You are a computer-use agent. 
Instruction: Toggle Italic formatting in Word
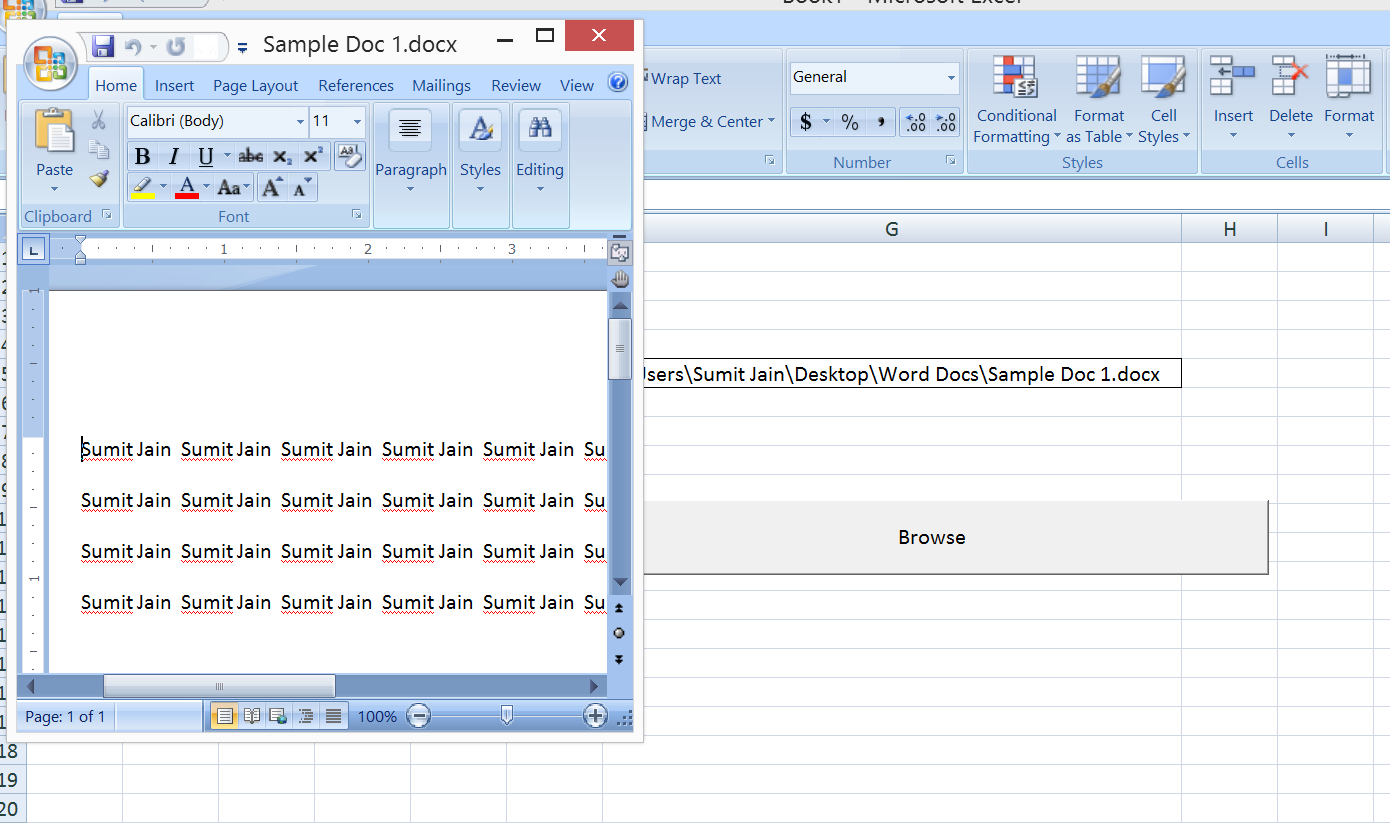[173, 156]
